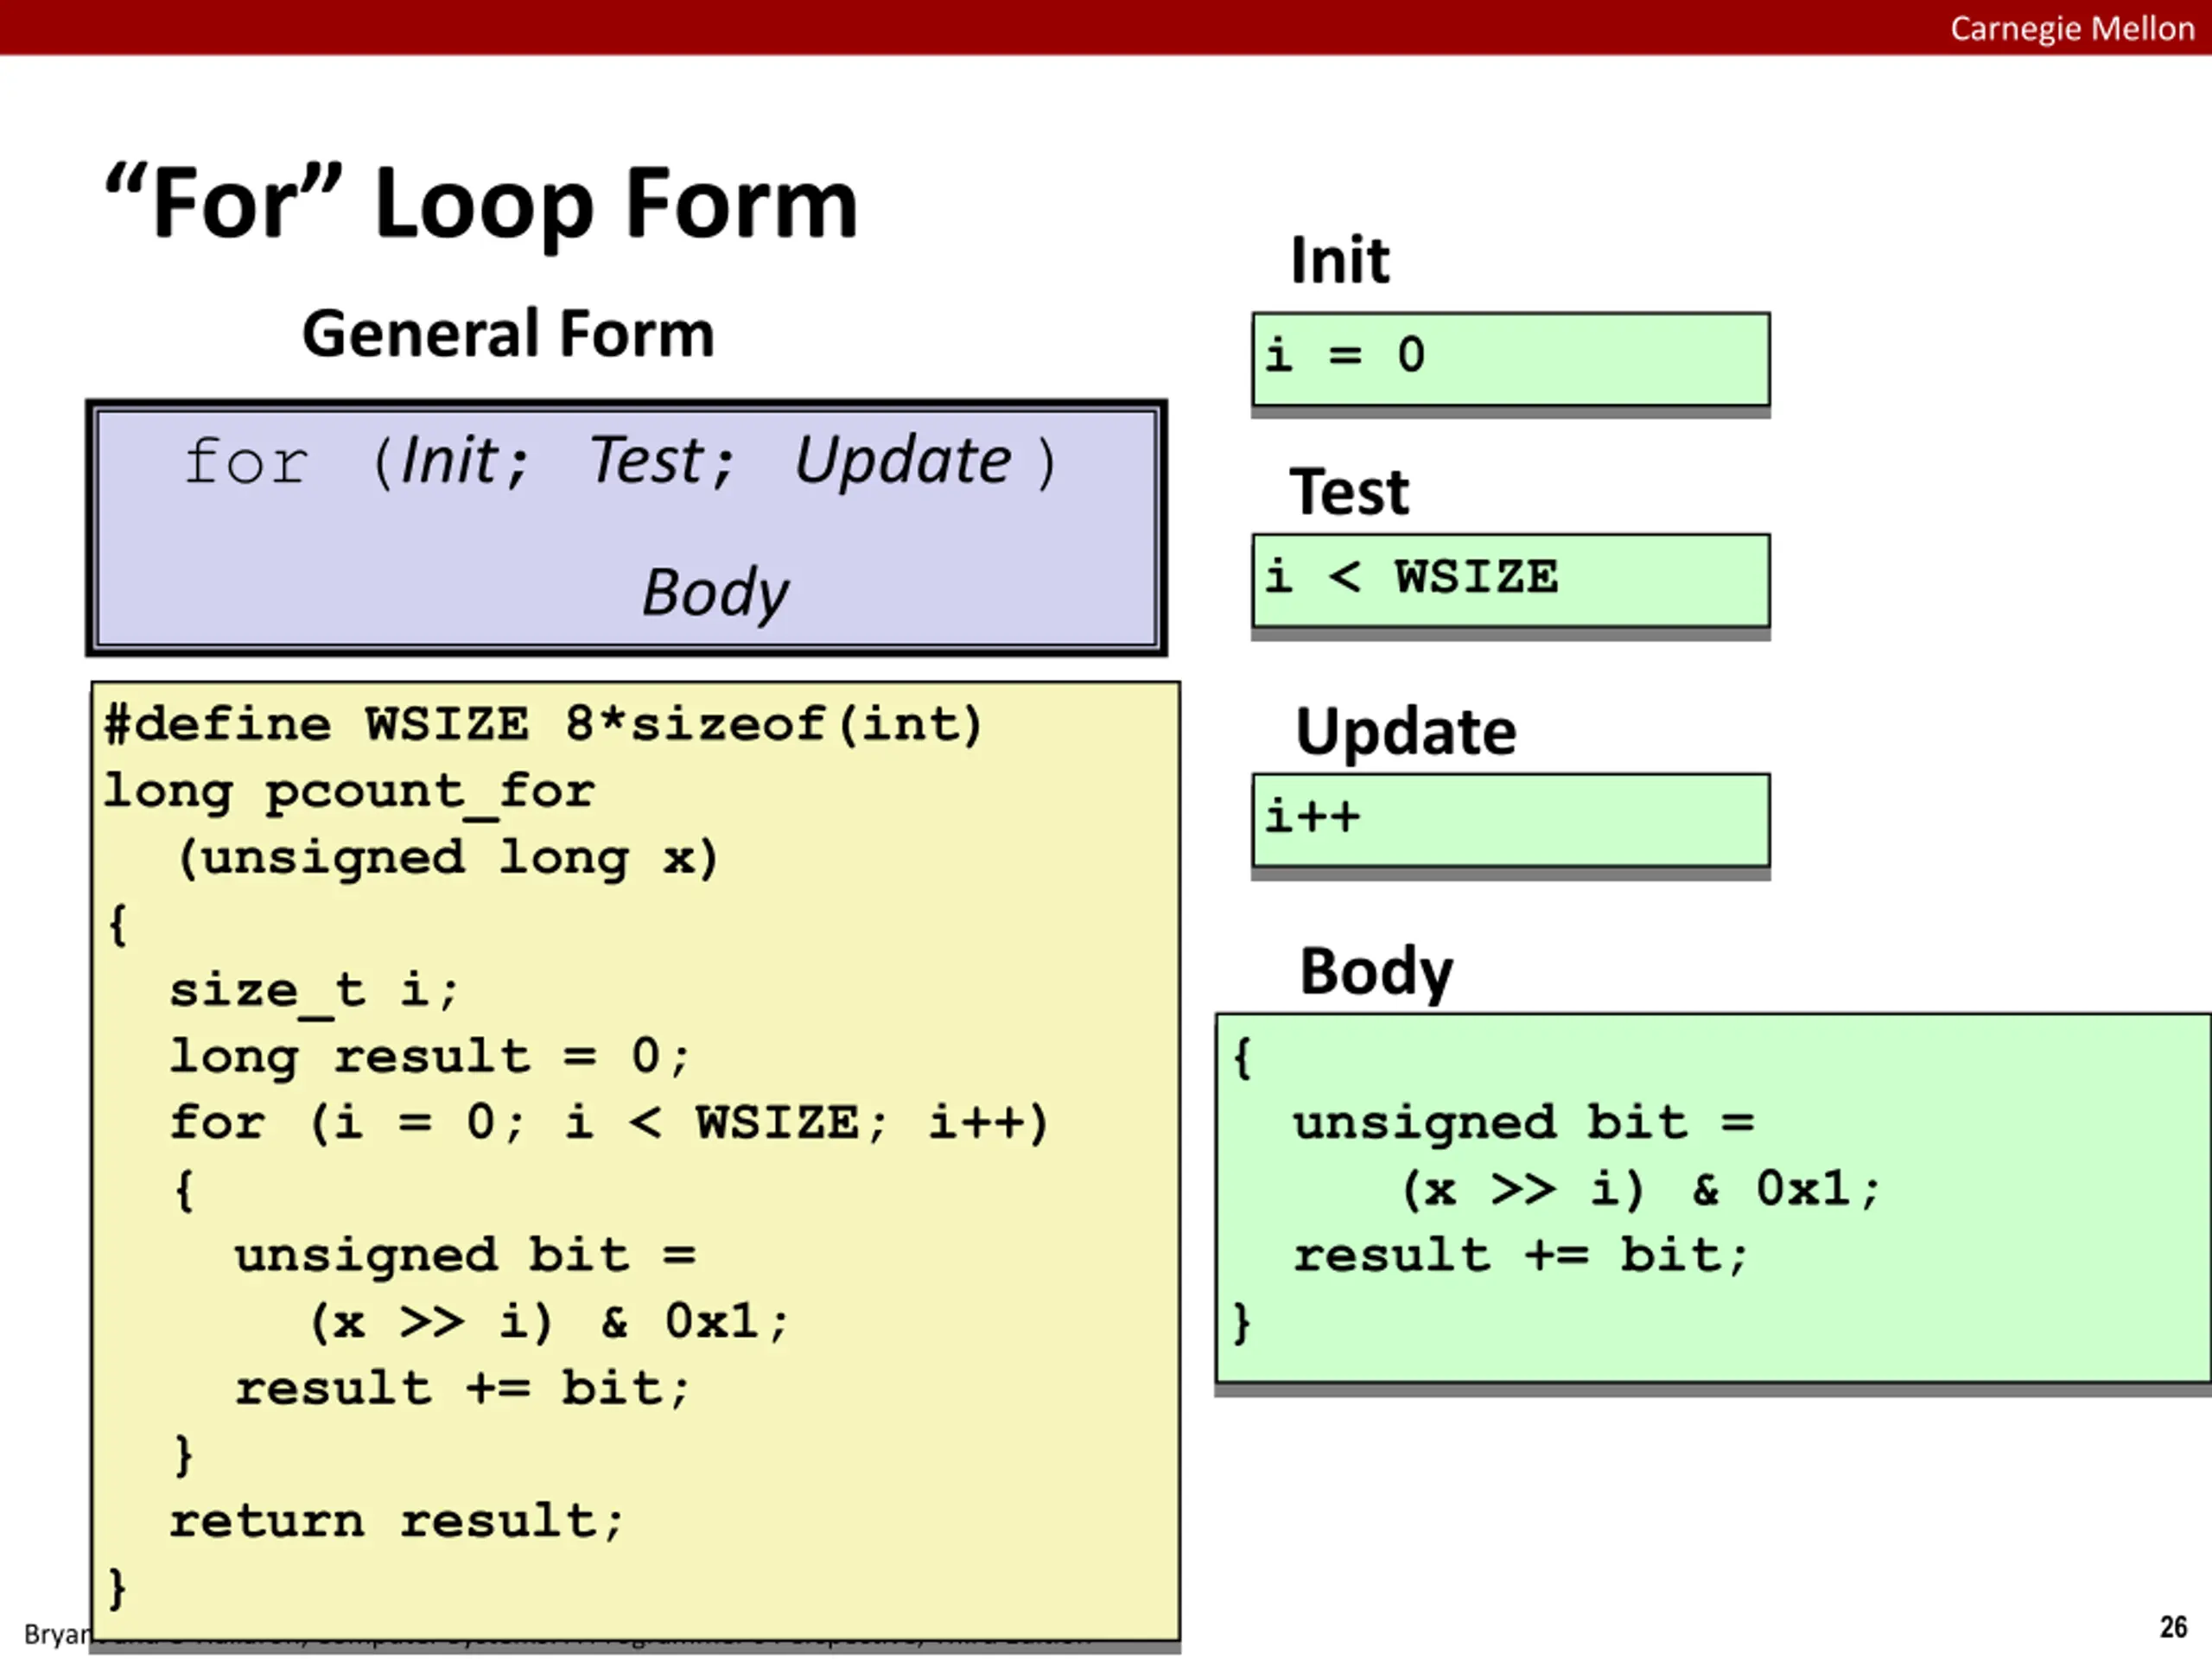Select the green 'i < WSIZE' box
Image resolution: width=2212 pixels, height=1659 pixels.
point(1510,579)
